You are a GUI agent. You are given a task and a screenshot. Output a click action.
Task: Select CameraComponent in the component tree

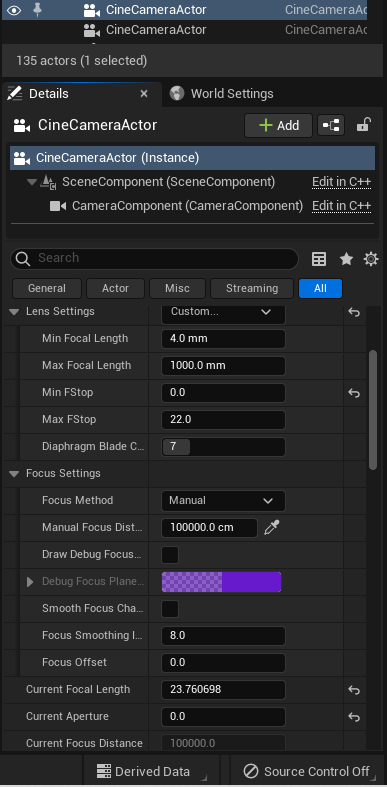click(187, 206)
